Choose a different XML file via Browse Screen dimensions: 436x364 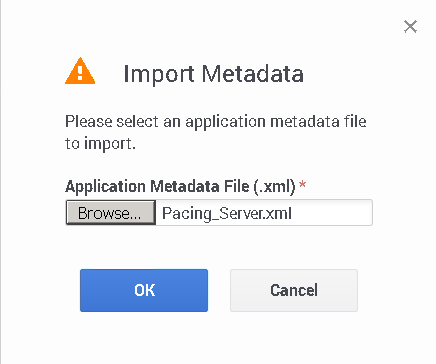pos(111,213)
